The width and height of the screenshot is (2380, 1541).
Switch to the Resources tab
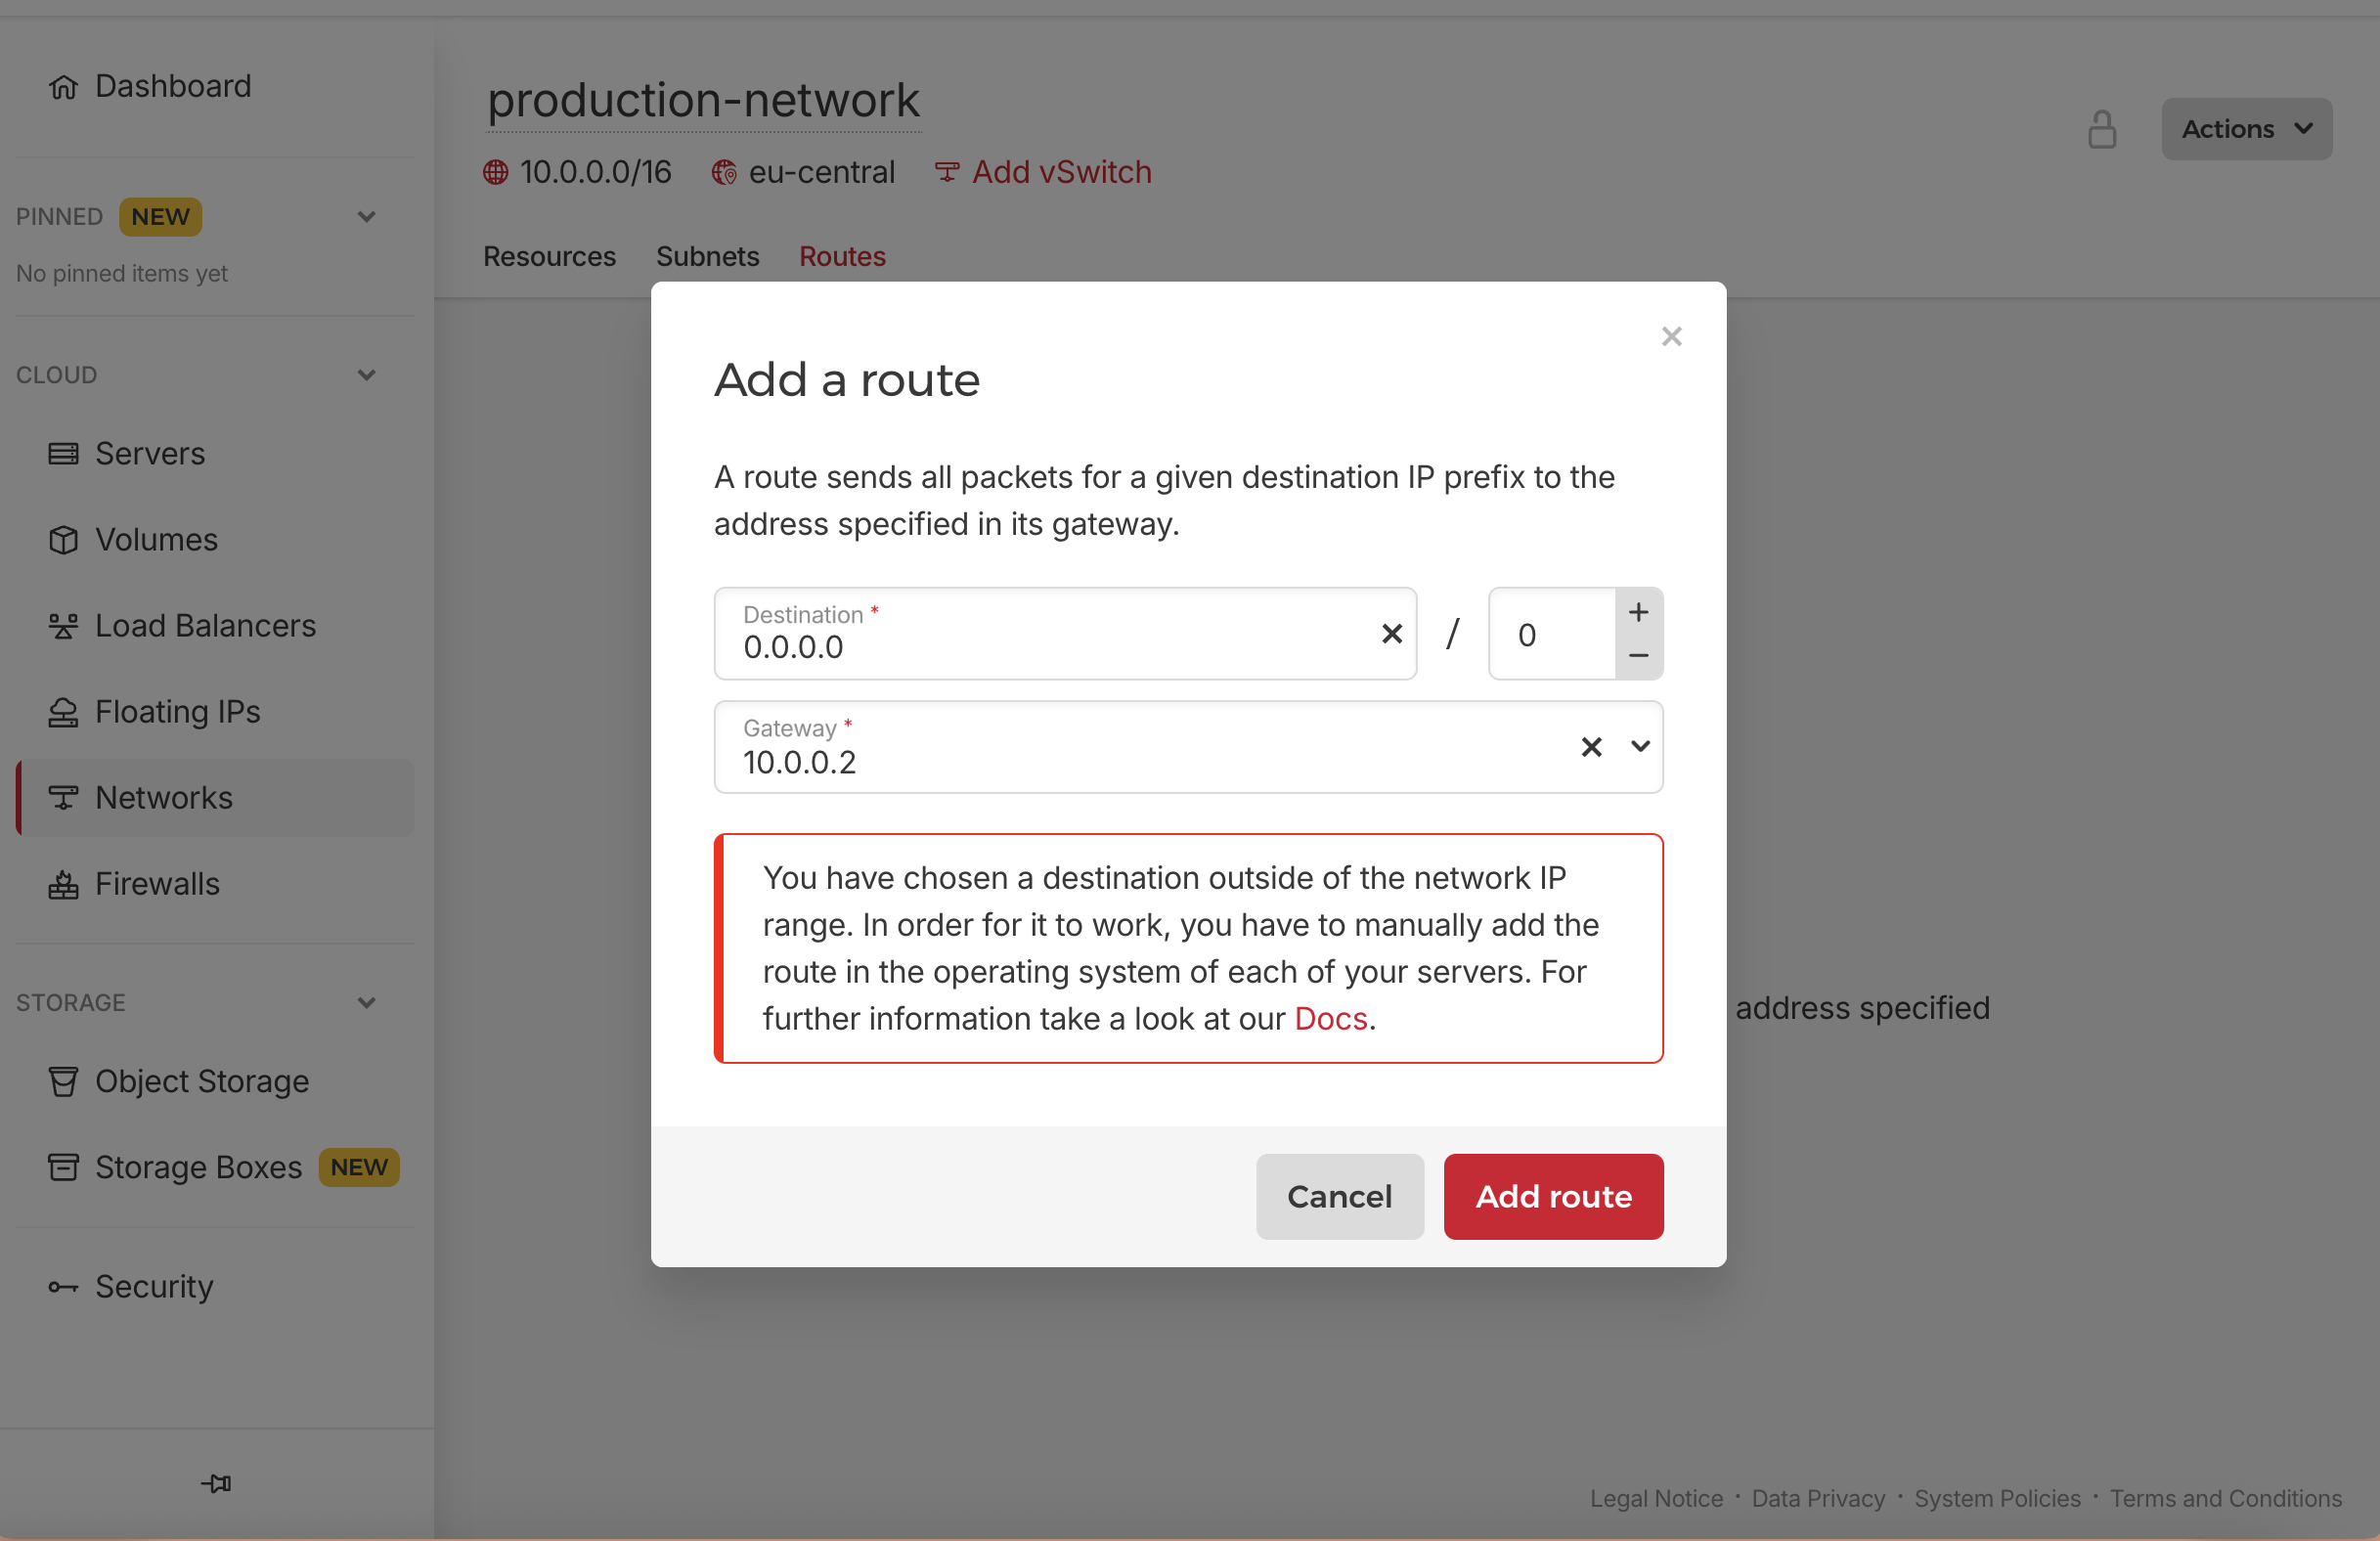[549, 257]
